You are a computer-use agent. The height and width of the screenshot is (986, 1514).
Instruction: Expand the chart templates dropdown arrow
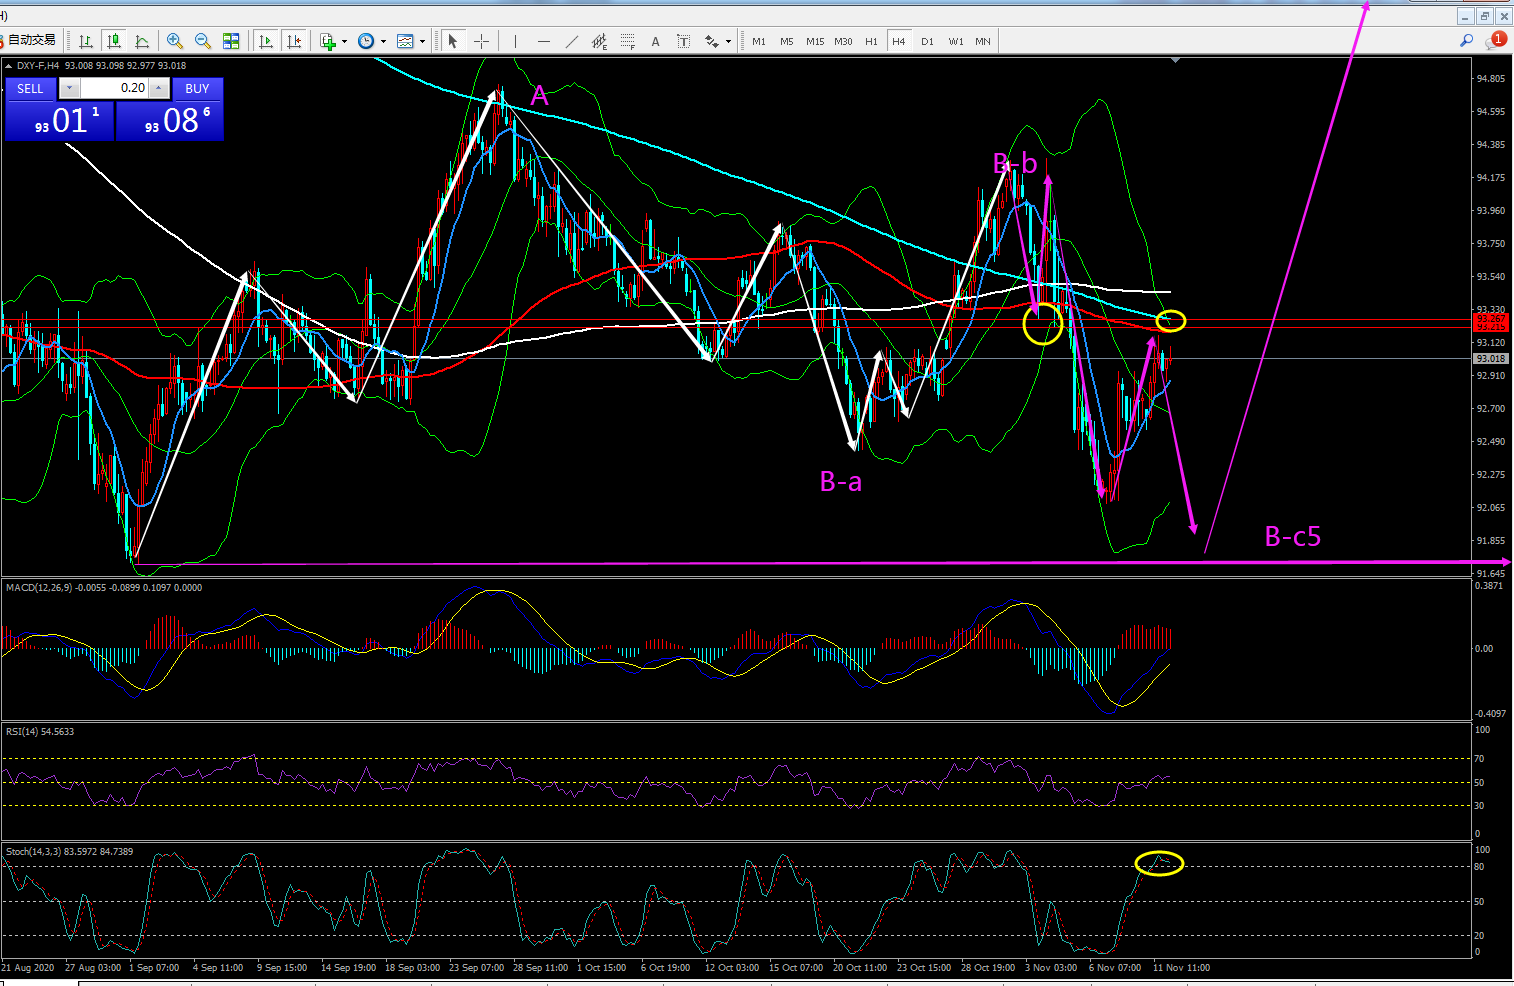pyautogui.click(x=422, y=42)
